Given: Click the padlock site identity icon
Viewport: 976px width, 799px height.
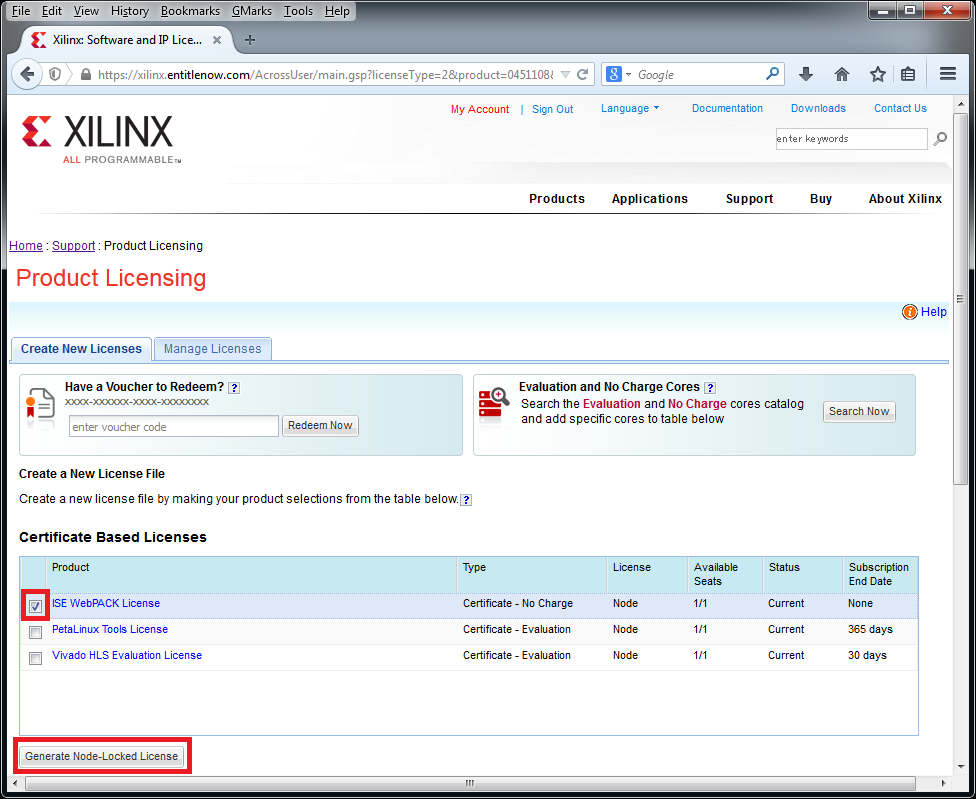Looking at the screenshot, I should [x=86, y=75].
